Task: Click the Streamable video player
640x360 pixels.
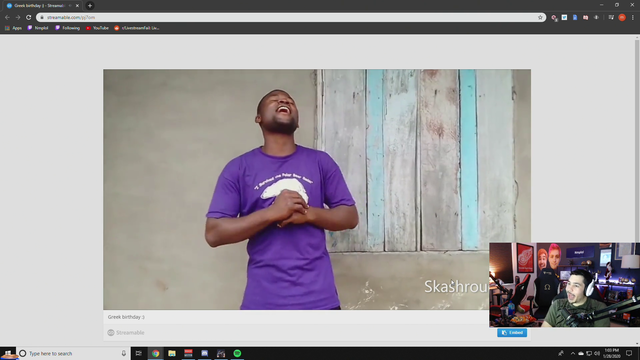Action: (x=317, y=189)
